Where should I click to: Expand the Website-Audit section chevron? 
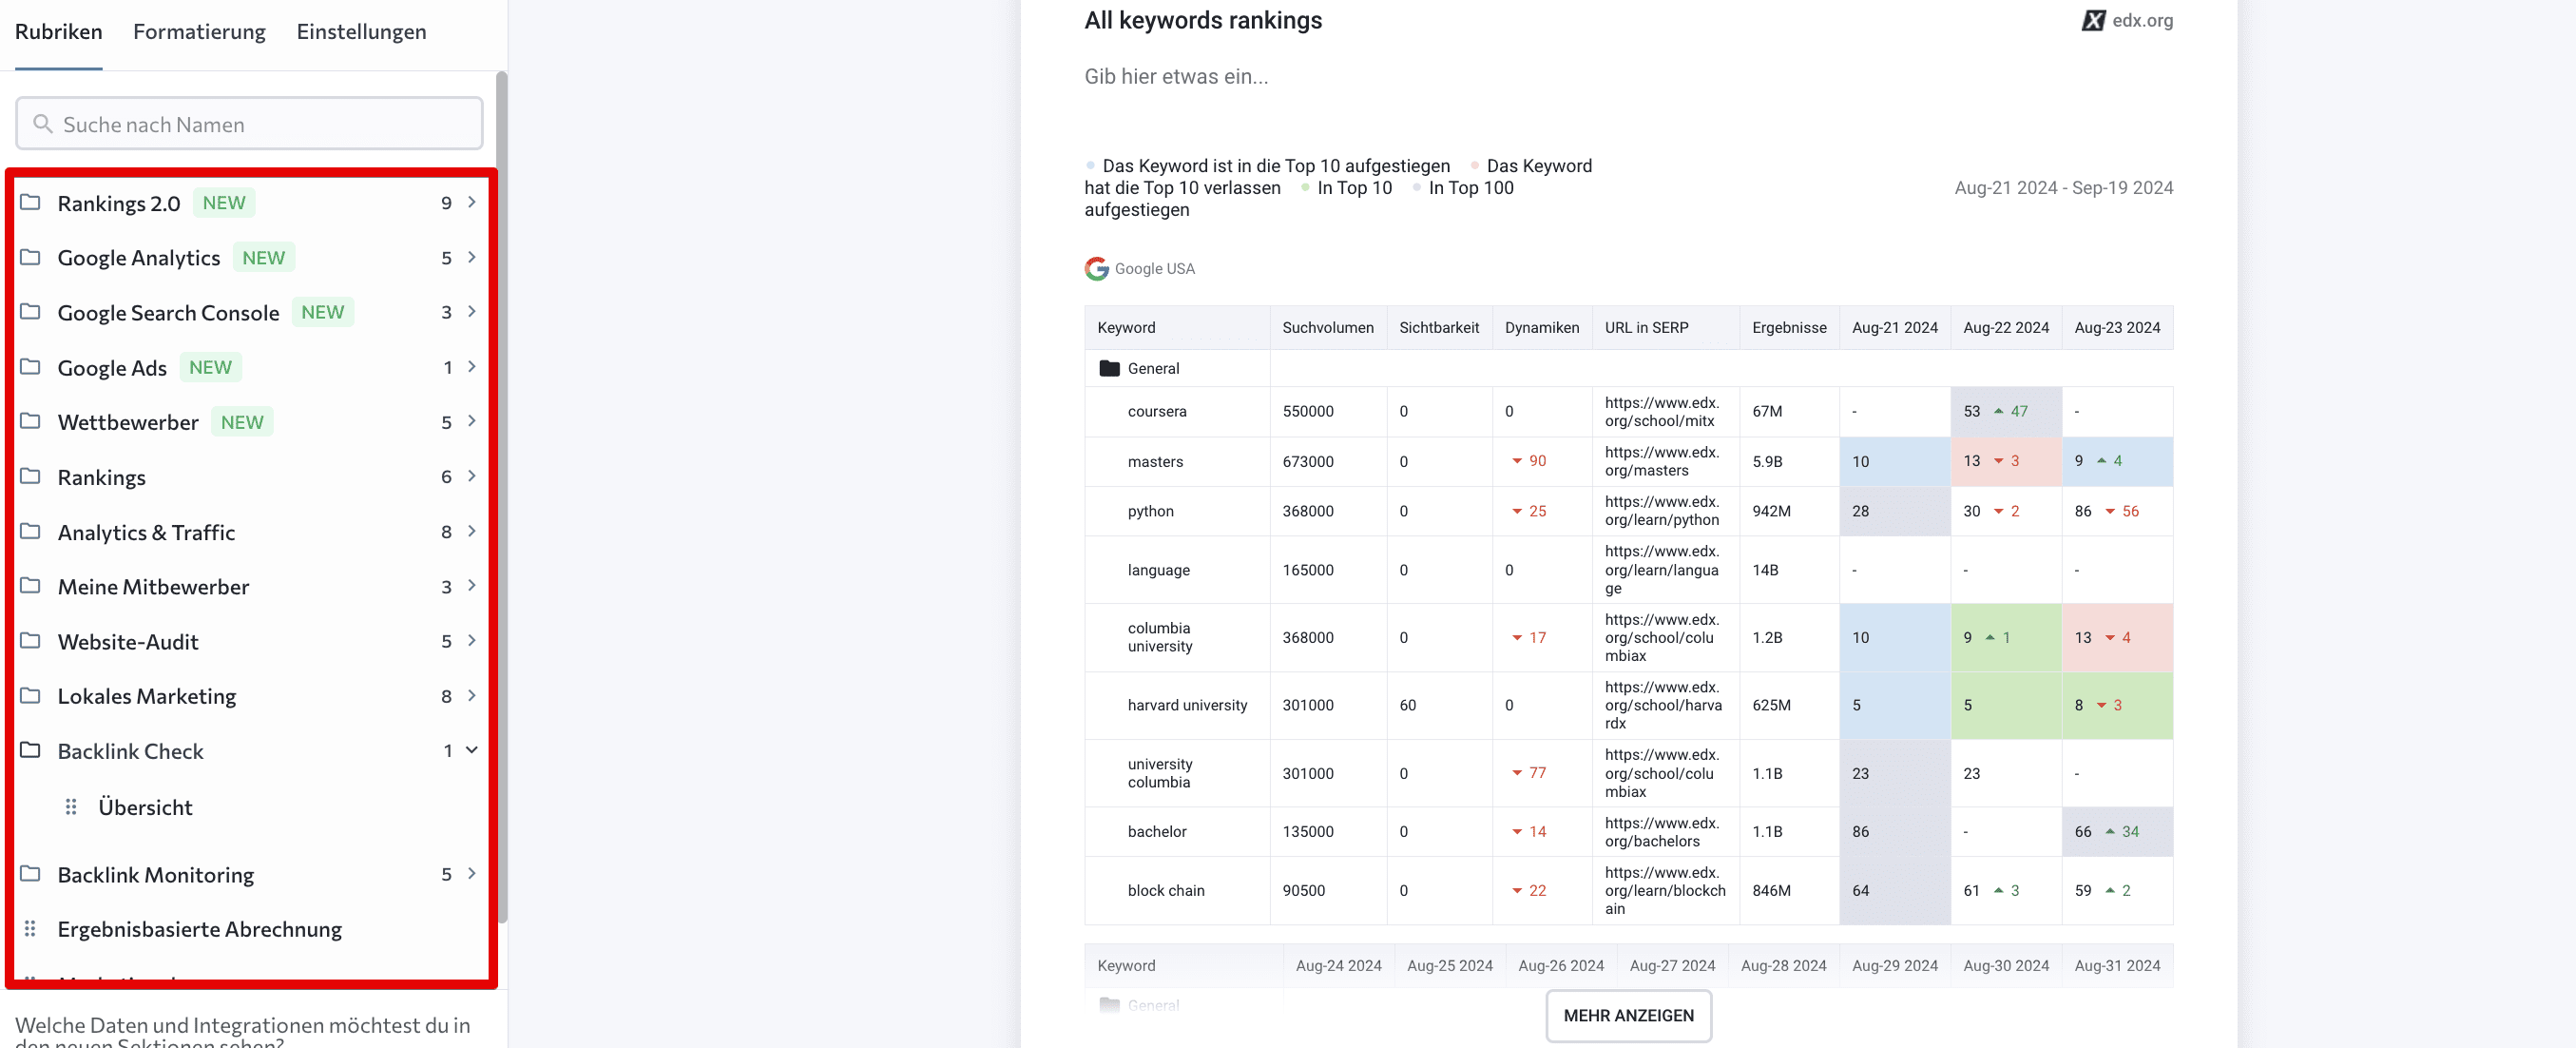point(472,641)
